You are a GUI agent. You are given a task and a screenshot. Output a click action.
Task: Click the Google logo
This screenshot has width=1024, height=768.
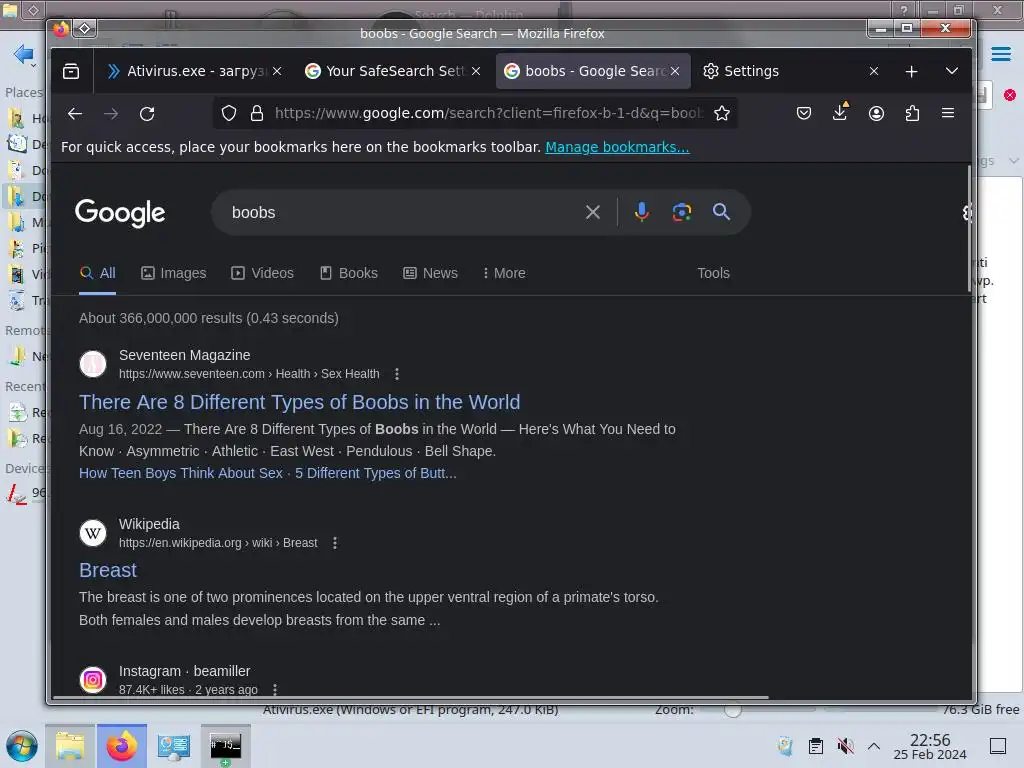[120, 213]
